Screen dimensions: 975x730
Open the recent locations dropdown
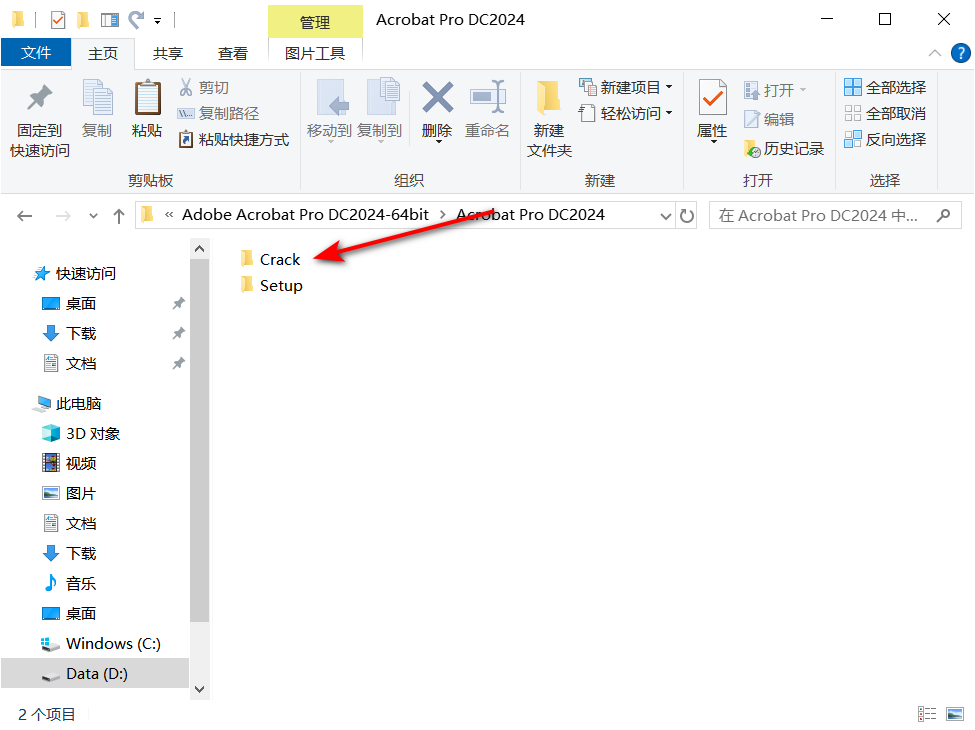coord(93,216)
